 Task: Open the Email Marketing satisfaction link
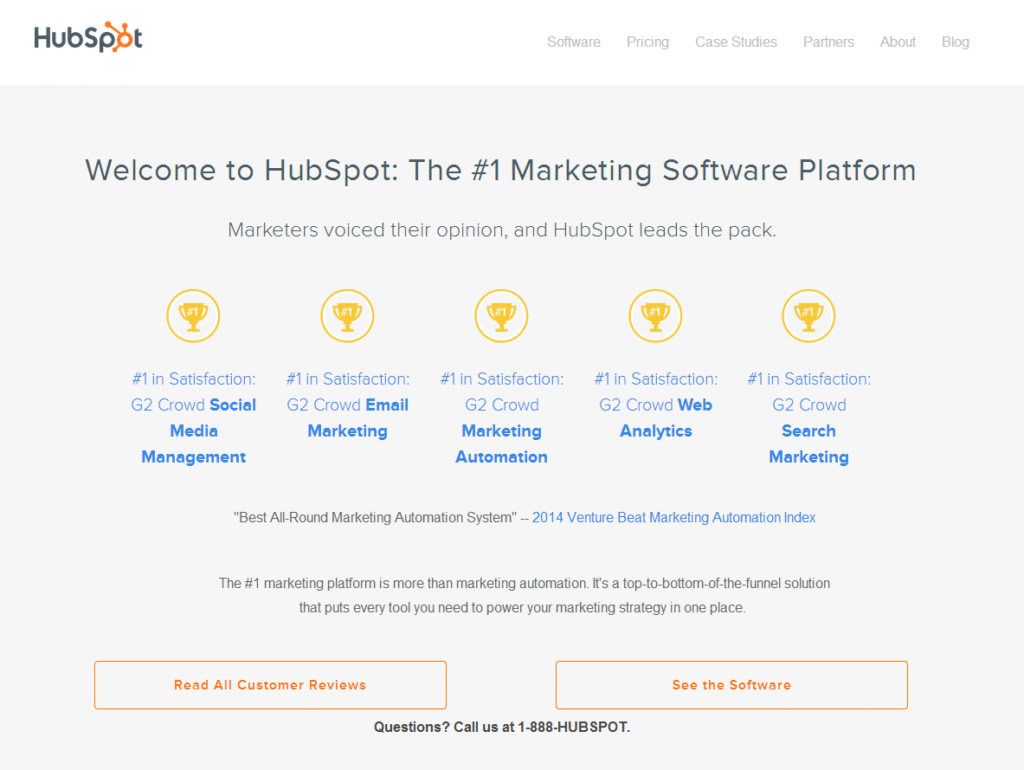coord(347,405)
